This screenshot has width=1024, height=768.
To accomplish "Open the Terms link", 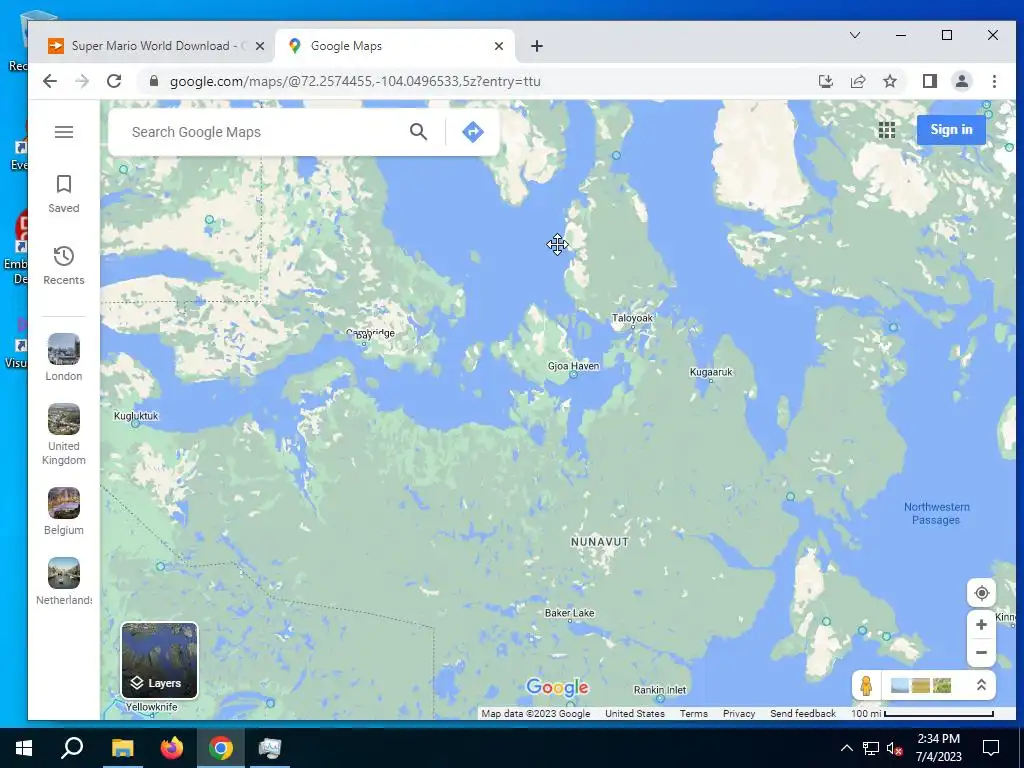I will [694, 714].
